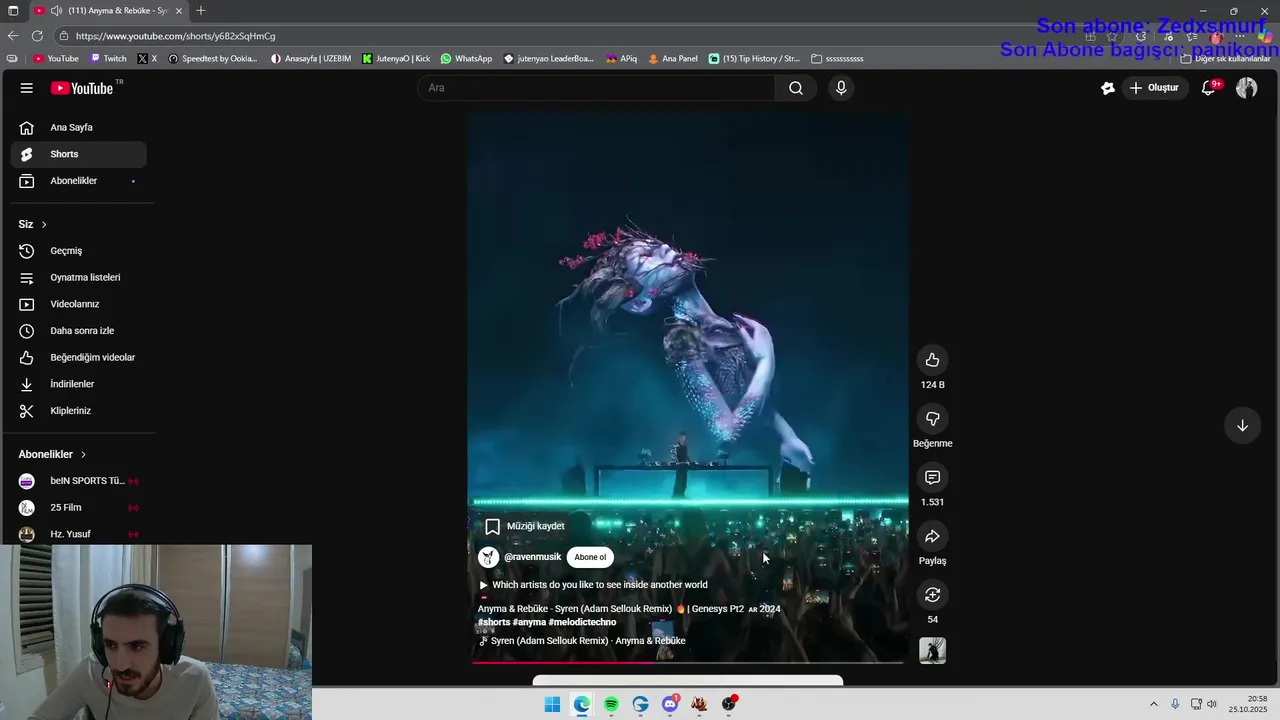The image size is (1280, 720).
Task: Open the Hz. Yusuf subscription channel
Action: (79, 534)
